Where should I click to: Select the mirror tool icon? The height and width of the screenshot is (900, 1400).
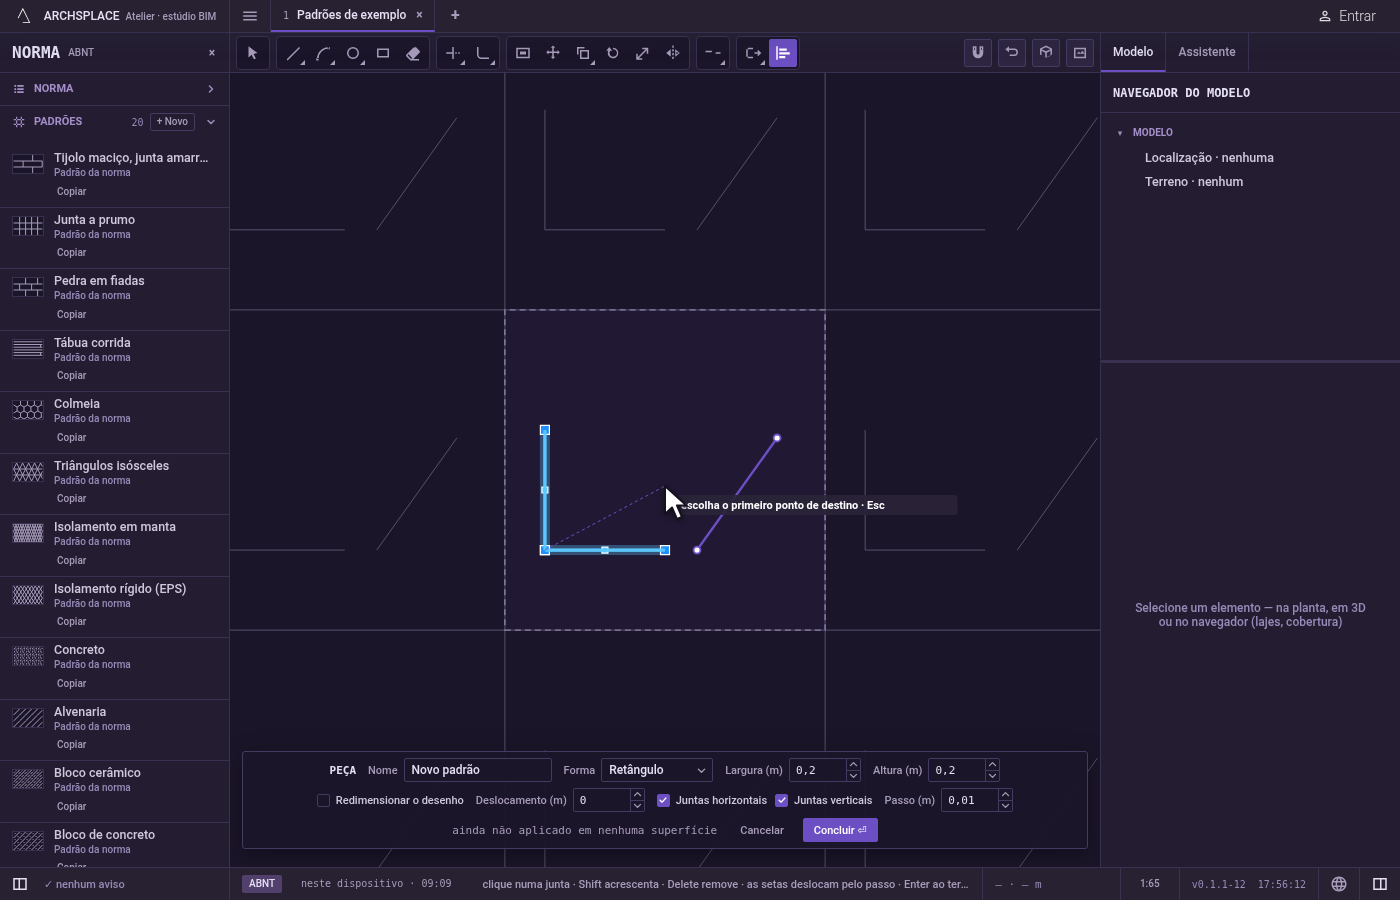(673, 53)
